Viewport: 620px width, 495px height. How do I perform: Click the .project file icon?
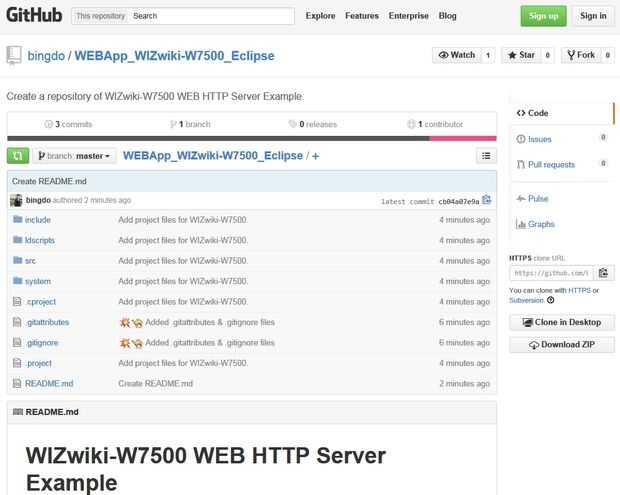[x=17, y=363]
